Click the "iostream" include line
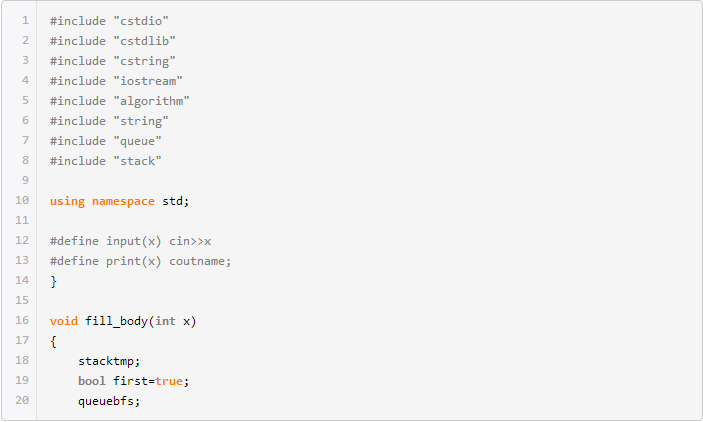 click(116, 81)
